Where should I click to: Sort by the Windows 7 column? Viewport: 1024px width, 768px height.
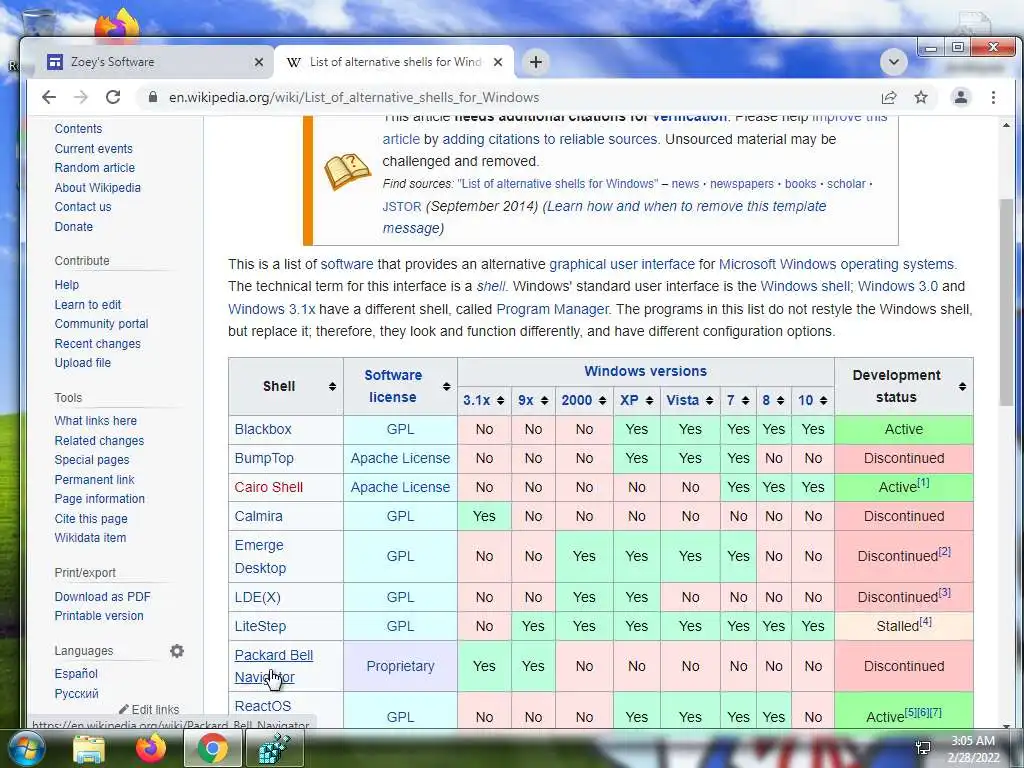coord(745,400)
